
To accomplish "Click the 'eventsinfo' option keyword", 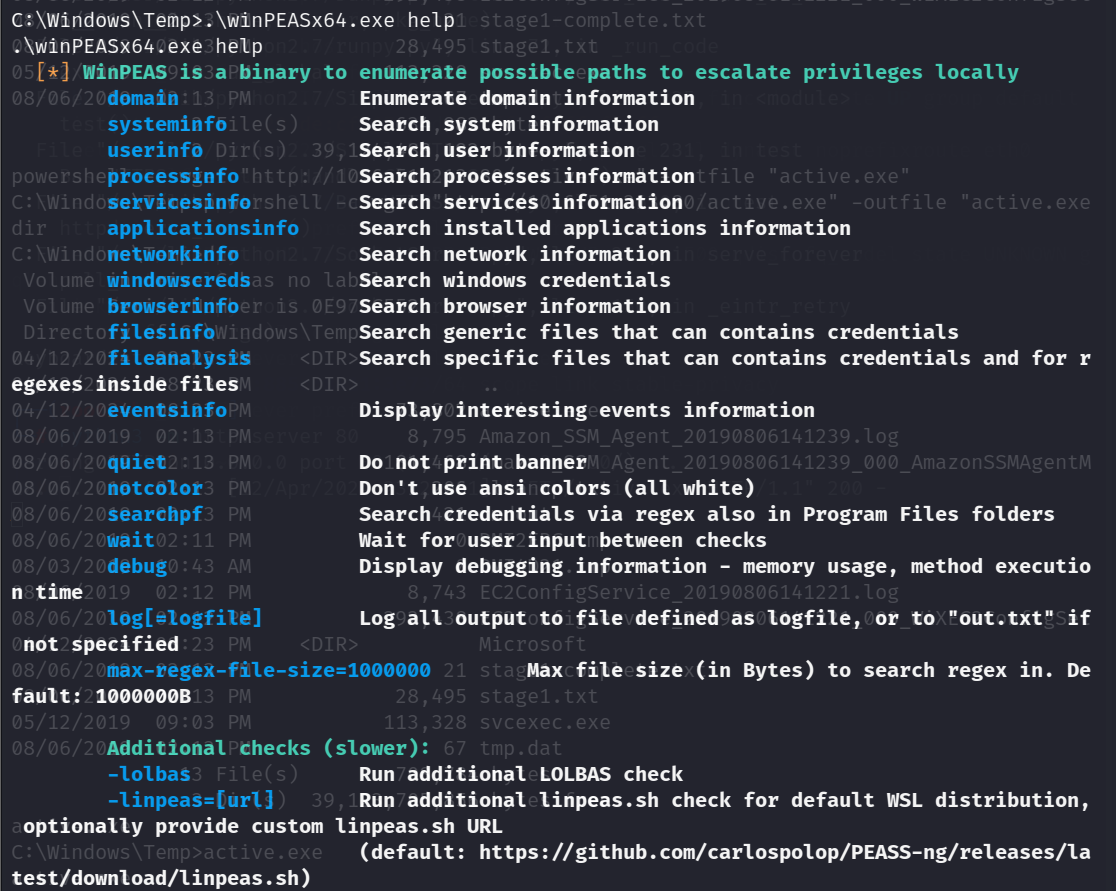I will click(167, 410).
